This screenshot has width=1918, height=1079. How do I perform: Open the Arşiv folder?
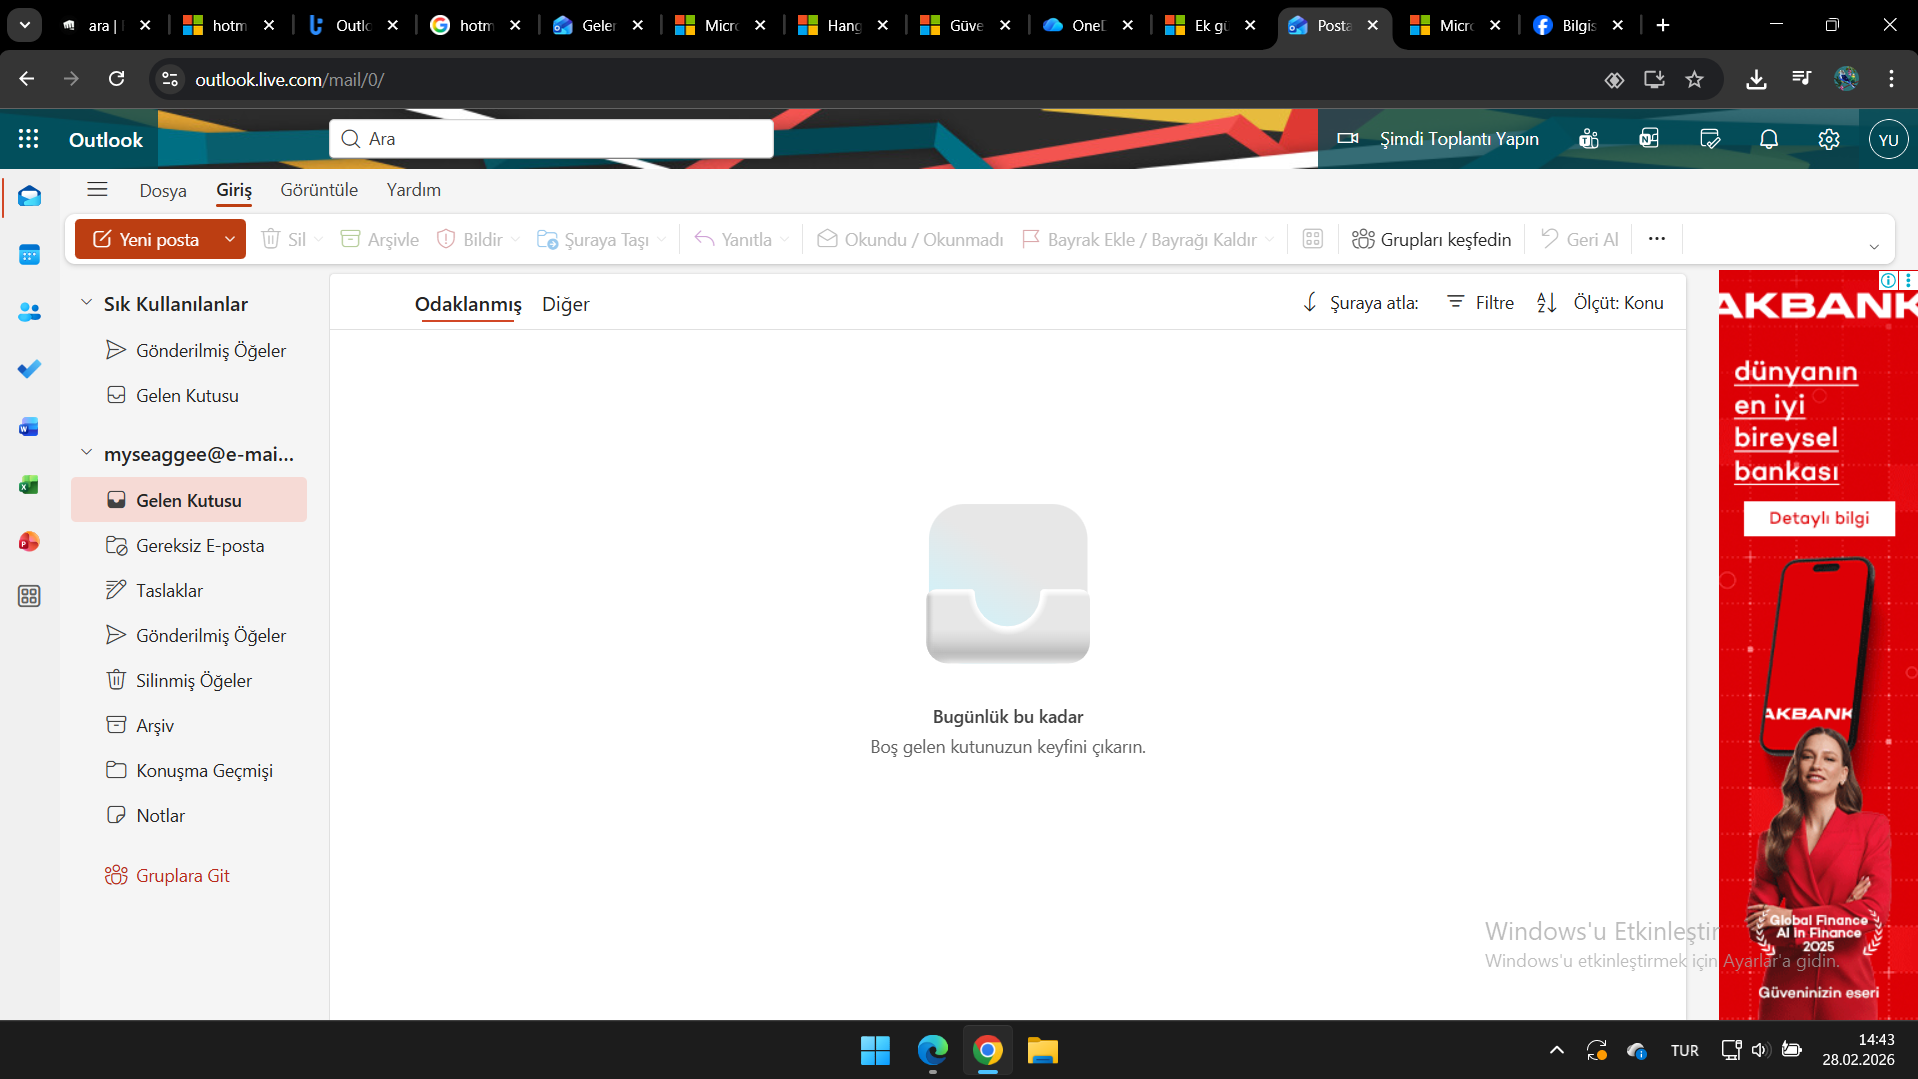pos(188,725)
